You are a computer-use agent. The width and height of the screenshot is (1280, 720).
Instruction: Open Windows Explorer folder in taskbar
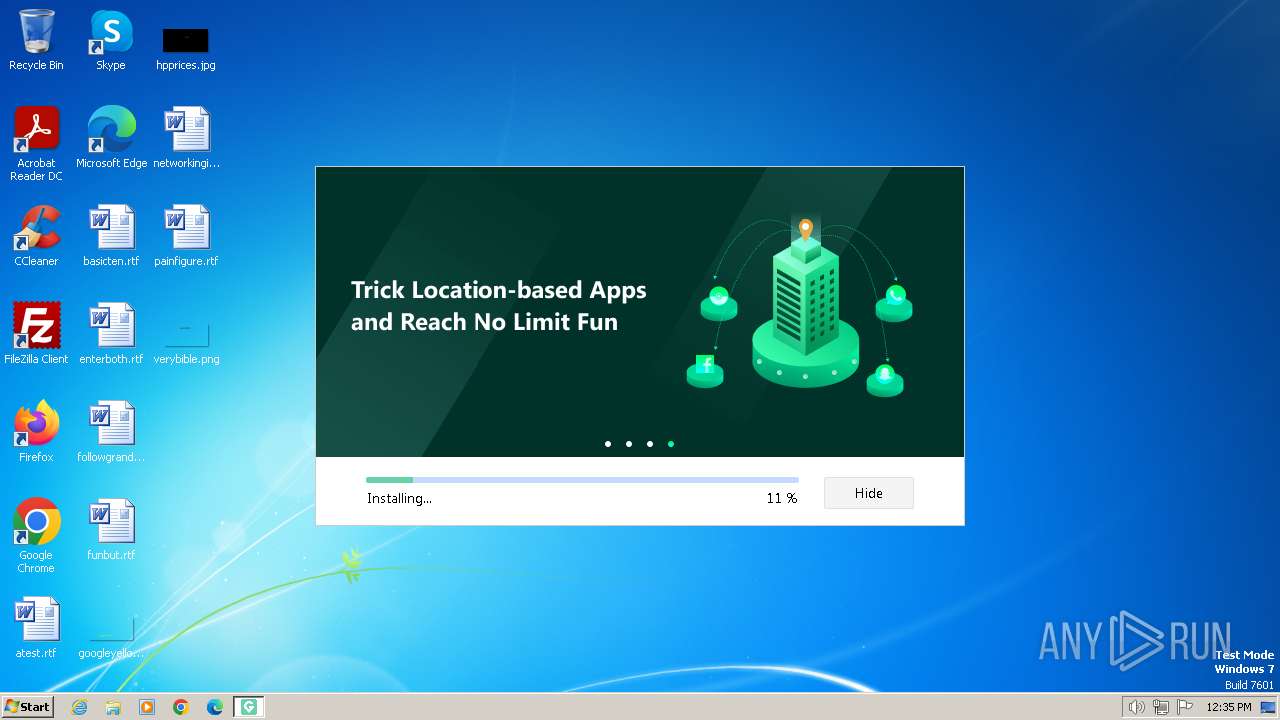tap(113, 707)
